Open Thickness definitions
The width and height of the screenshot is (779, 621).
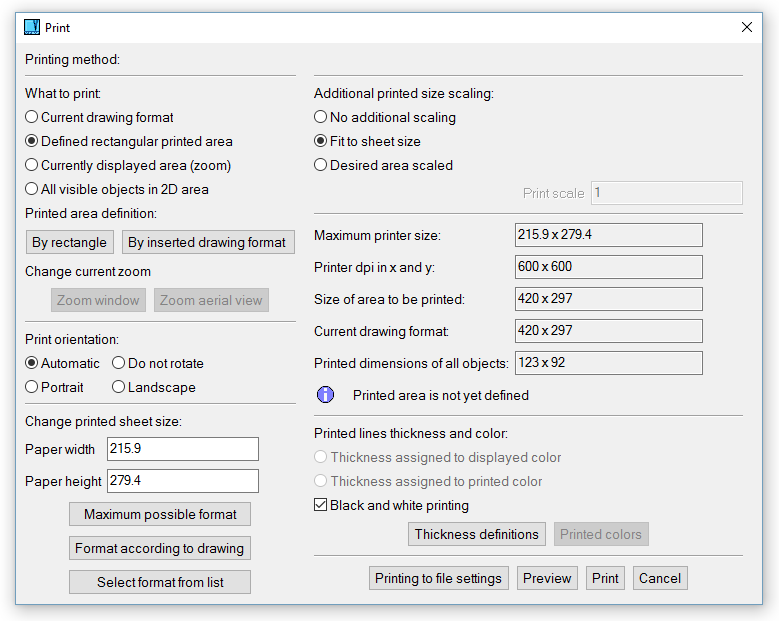point(477,534)
